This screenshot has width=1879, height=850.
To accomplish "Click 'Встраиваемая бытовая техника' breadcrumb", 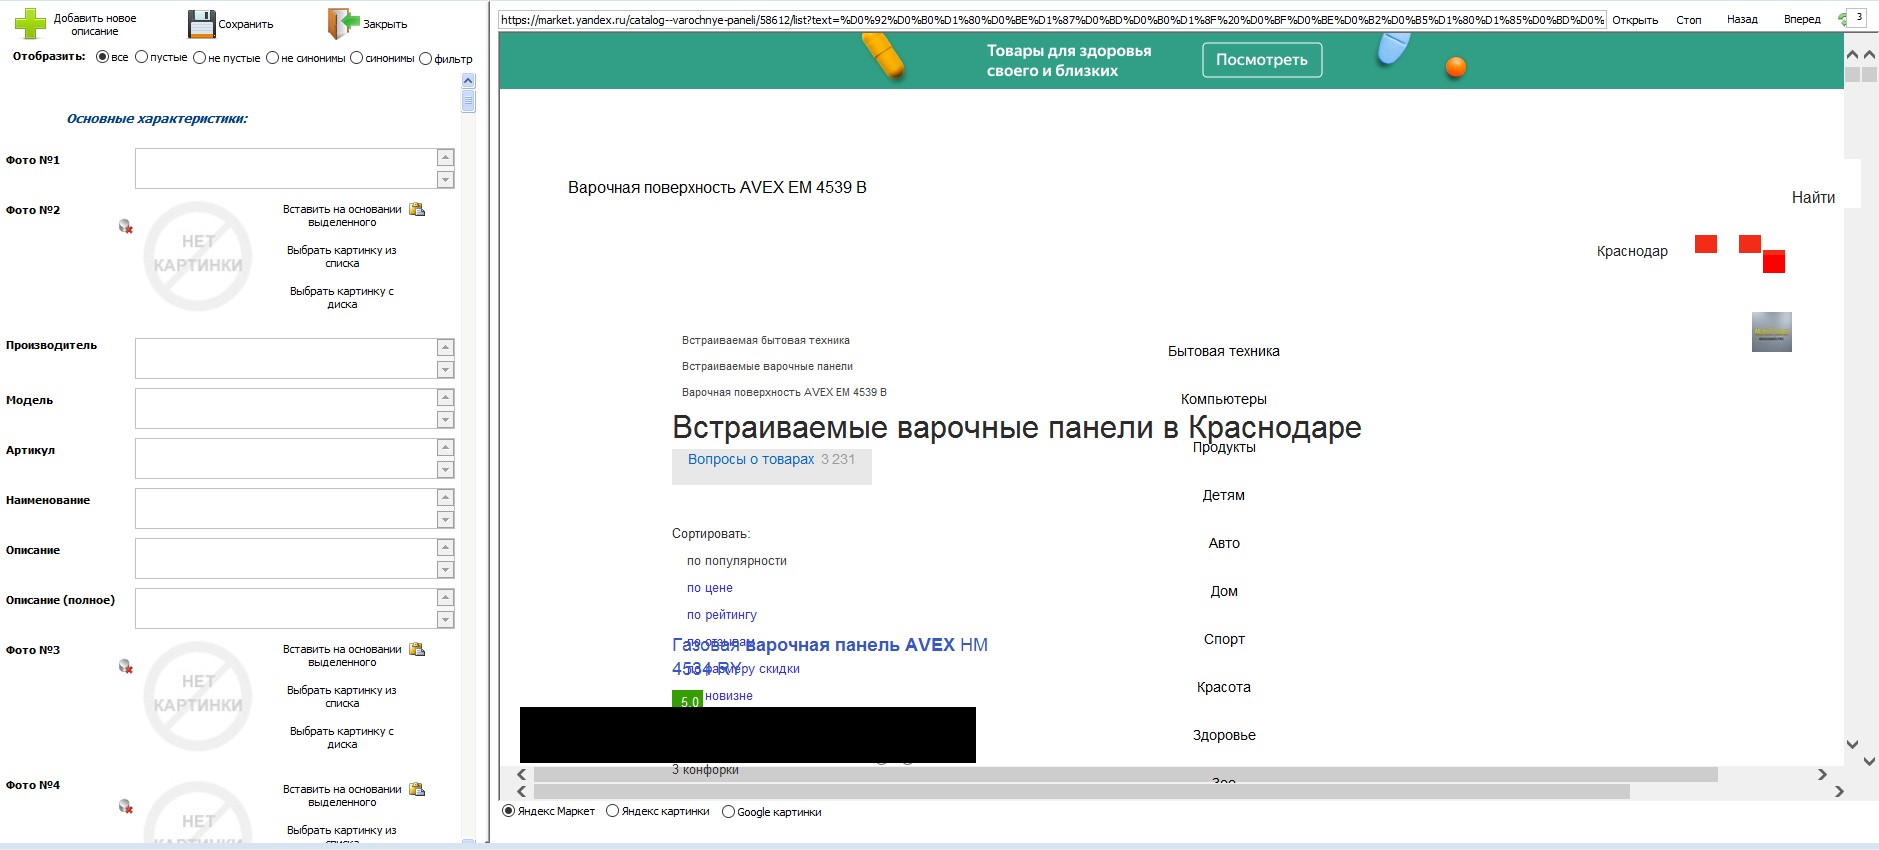I will (x=766, y=340).
